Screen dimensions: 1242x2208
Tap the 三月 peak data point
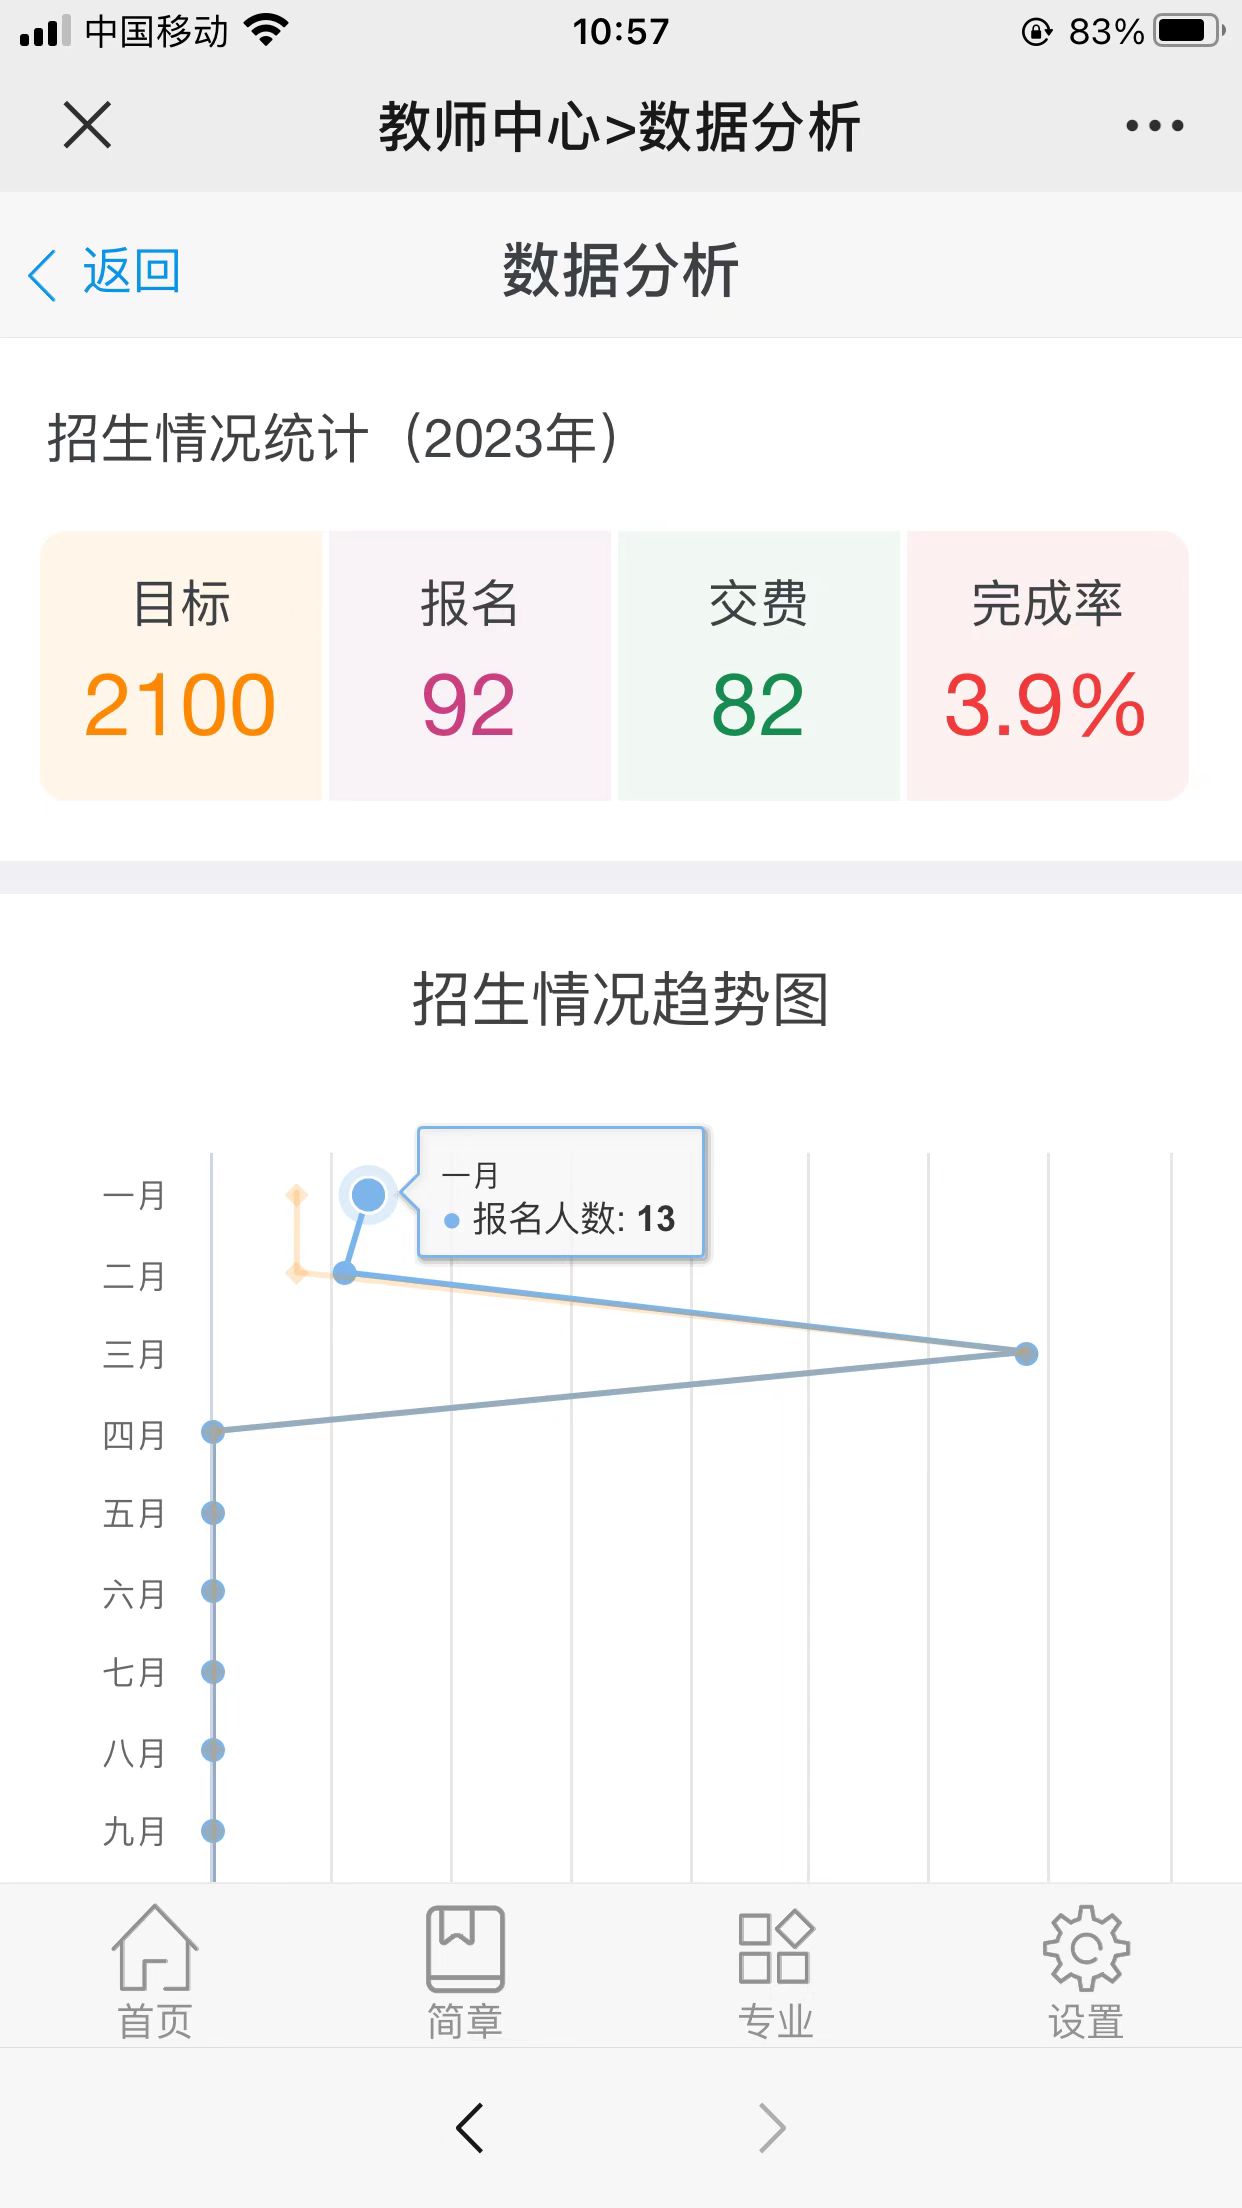[x=1026, y=1354]
